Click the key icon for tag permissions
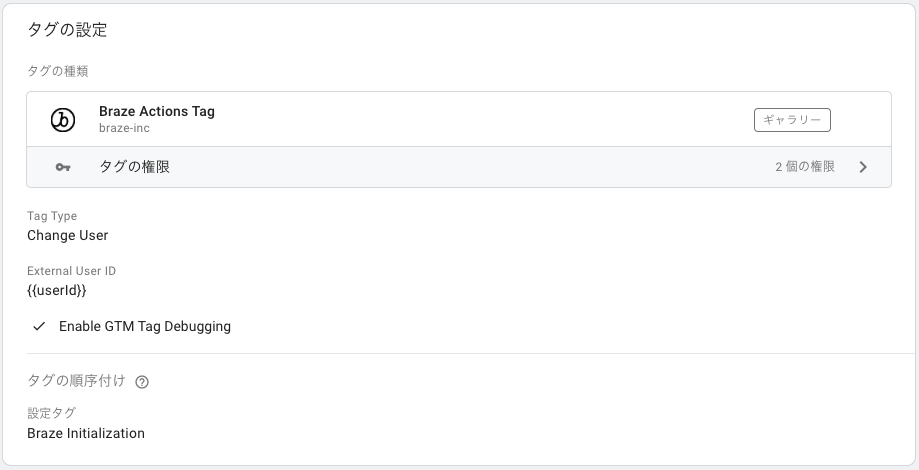 point(63,167)
